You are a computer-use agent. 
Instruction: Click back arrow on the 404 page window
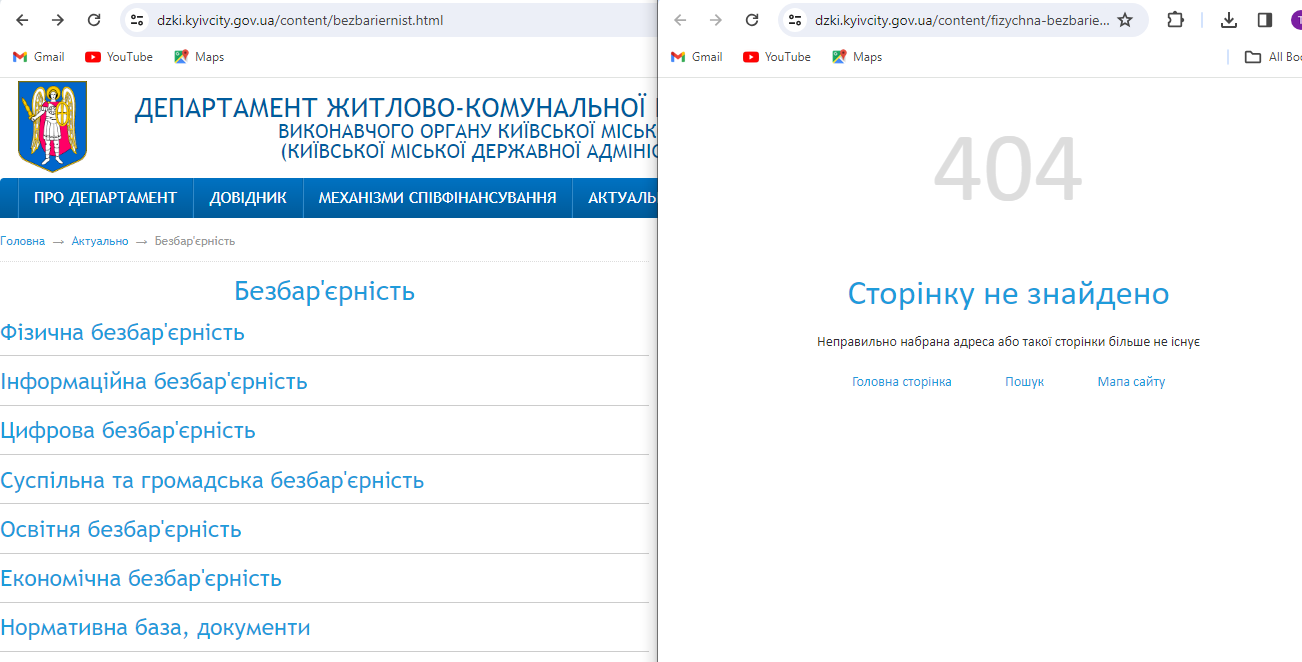[x=680, y=18]
